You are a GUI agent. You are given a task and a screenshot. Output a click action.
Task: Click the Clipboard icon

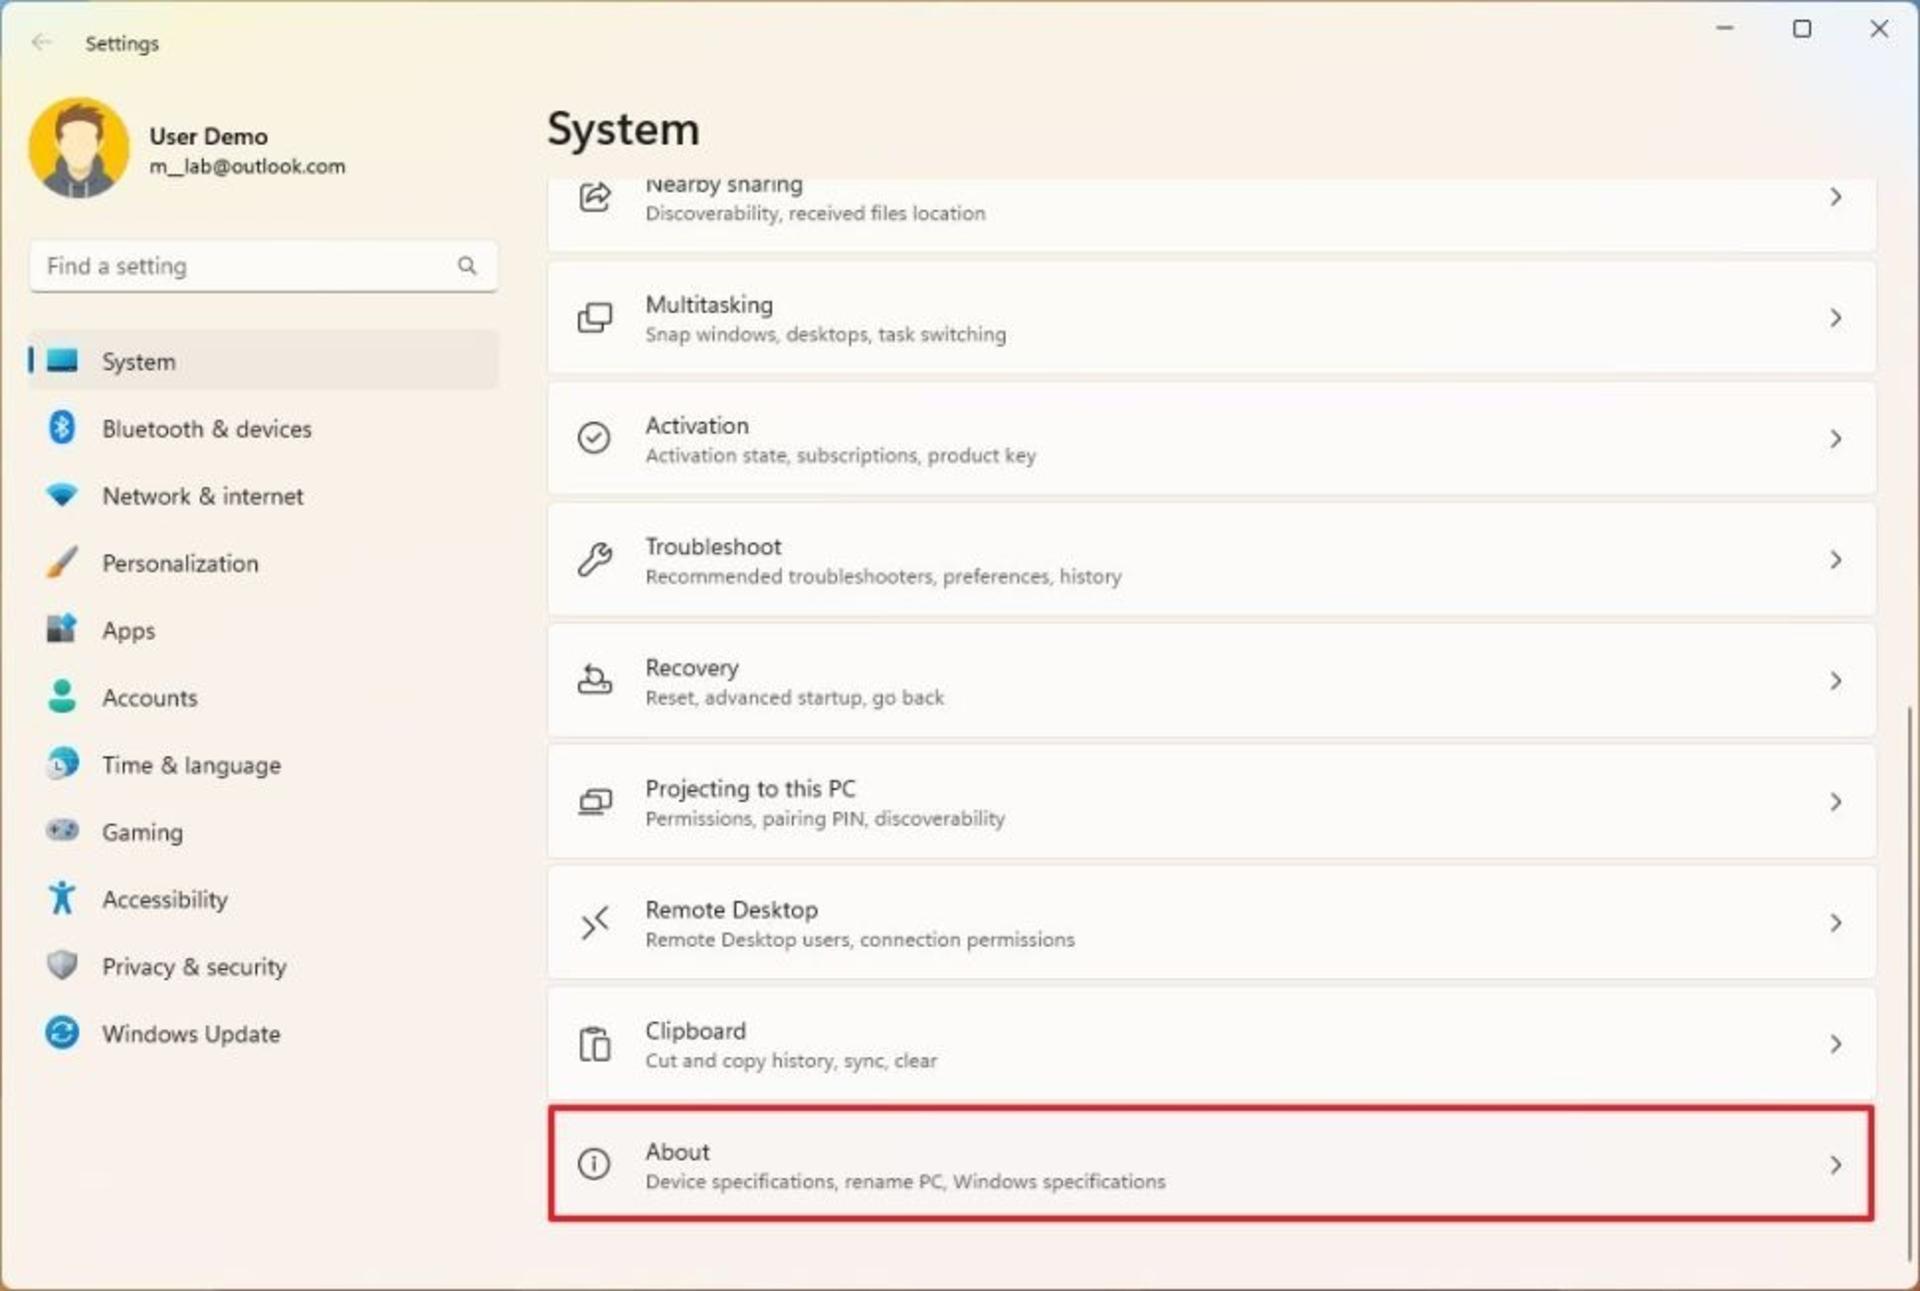point(595,1044)
